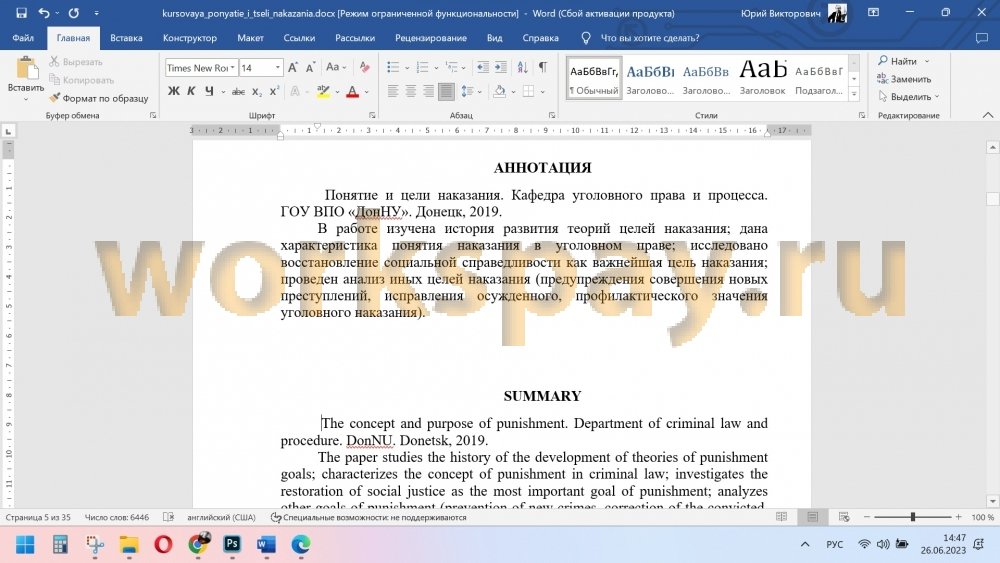Zoom in with the plus button

pos(958,517)
